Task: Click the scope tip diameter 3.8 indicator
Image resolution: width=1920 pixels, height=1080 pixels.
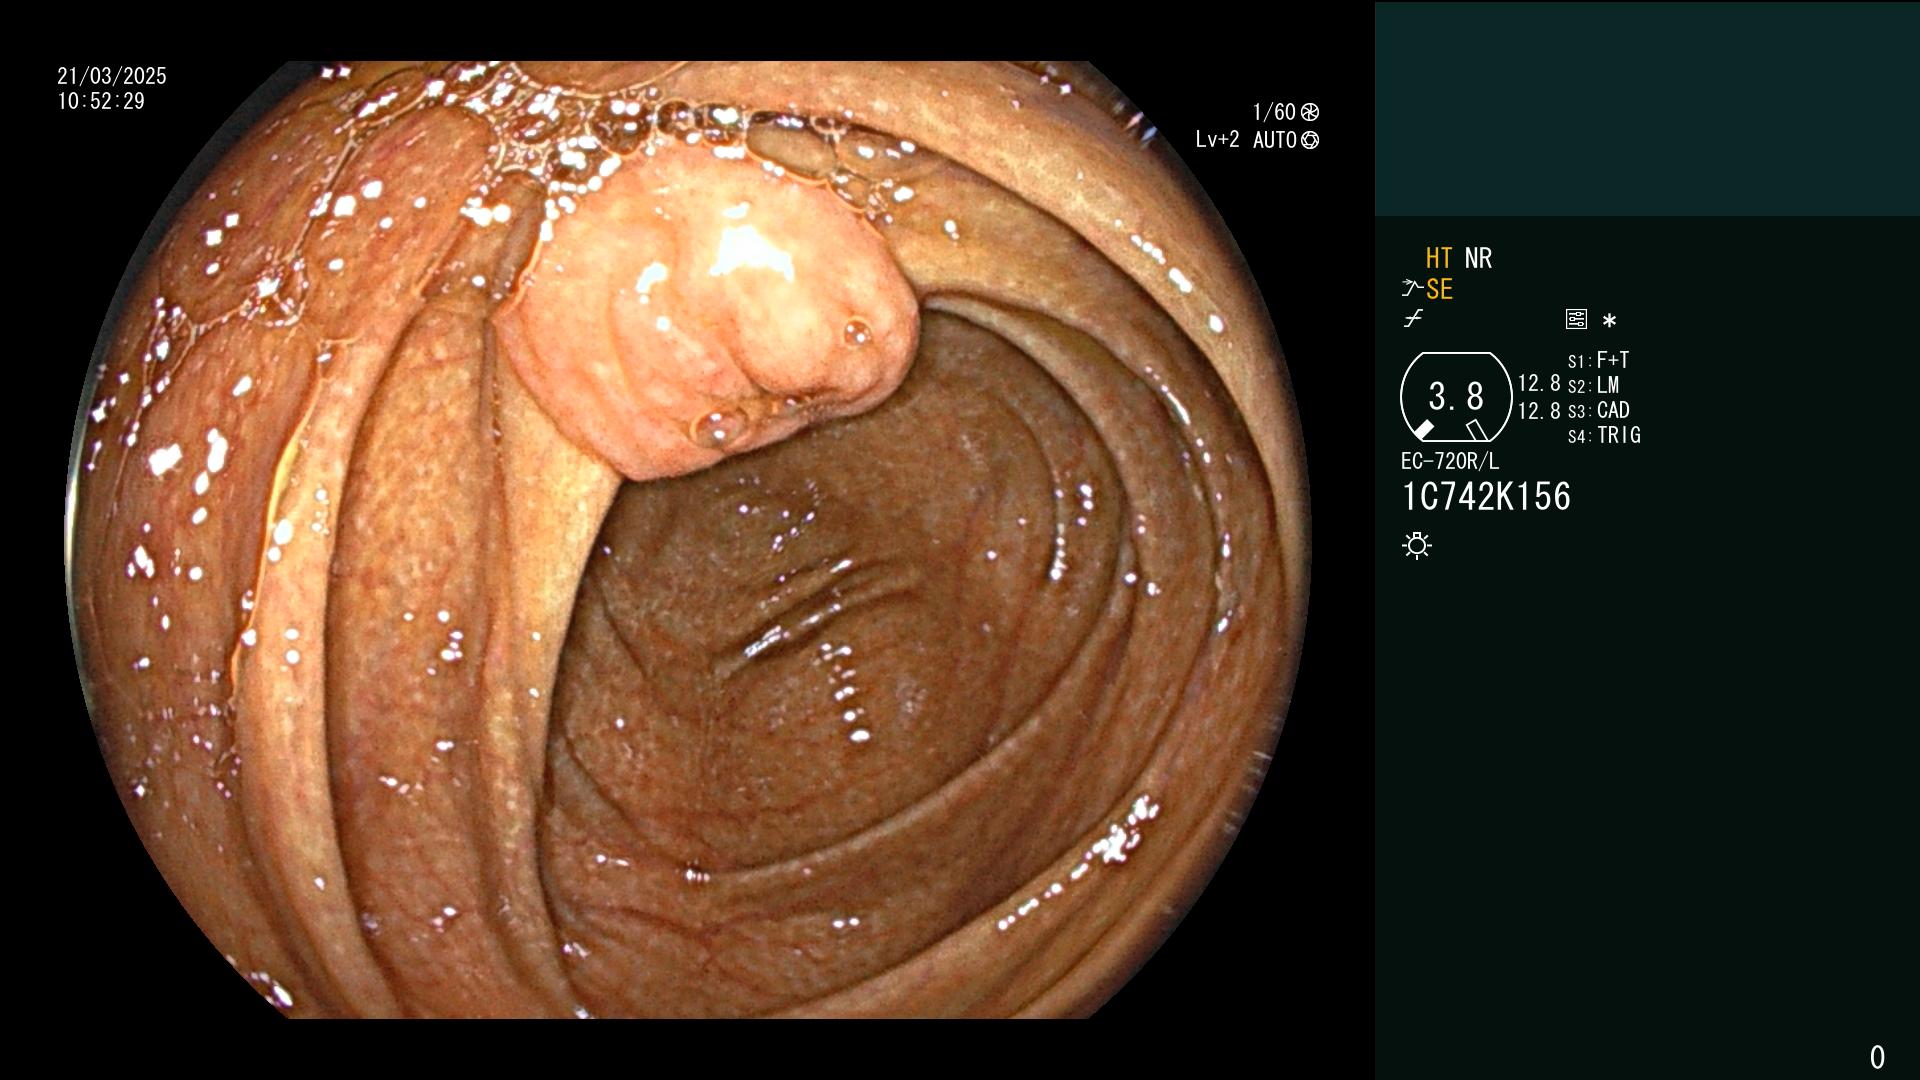Action: [x=1456, y=397]
